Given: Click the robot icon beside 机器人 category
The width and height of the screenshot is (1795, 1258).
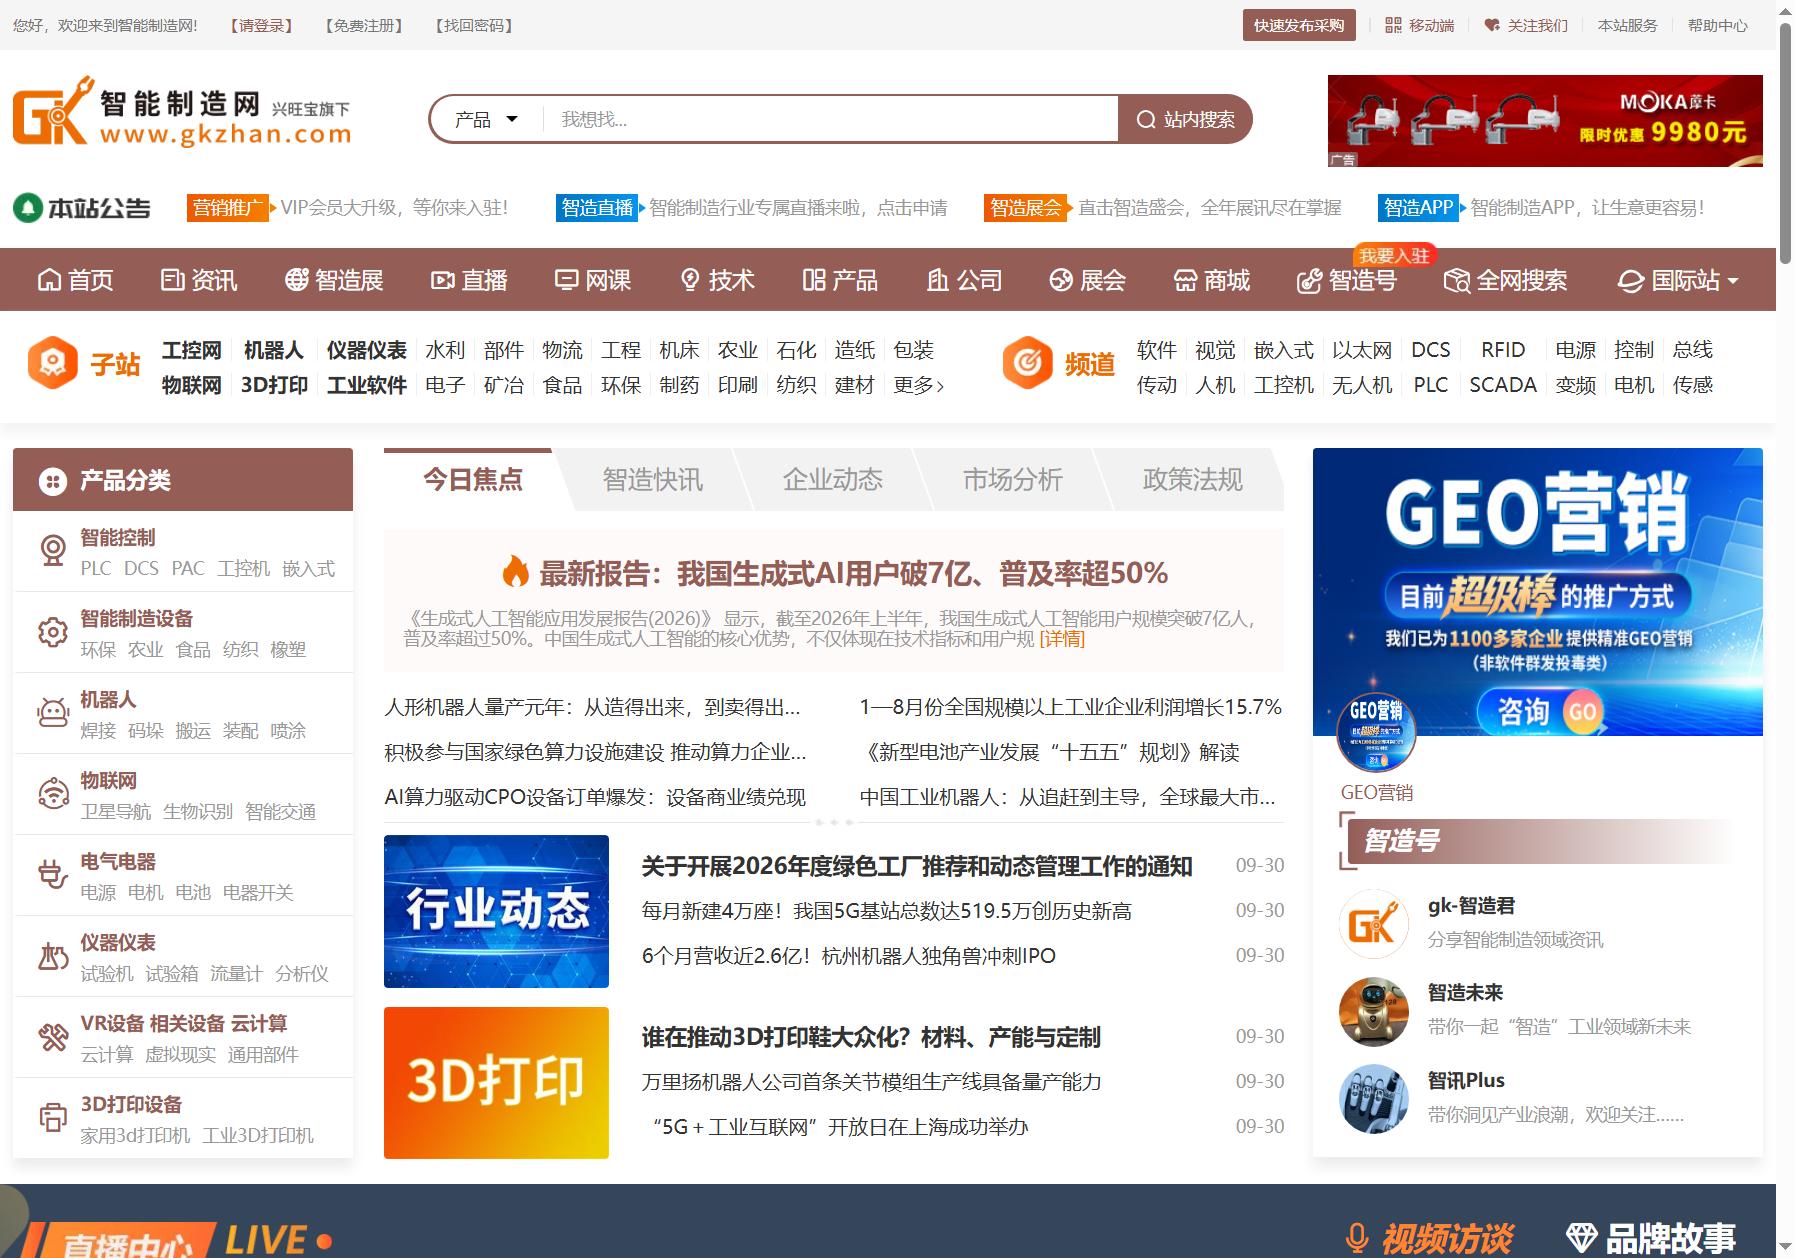Looking at the screenshot, I should 52,713.
